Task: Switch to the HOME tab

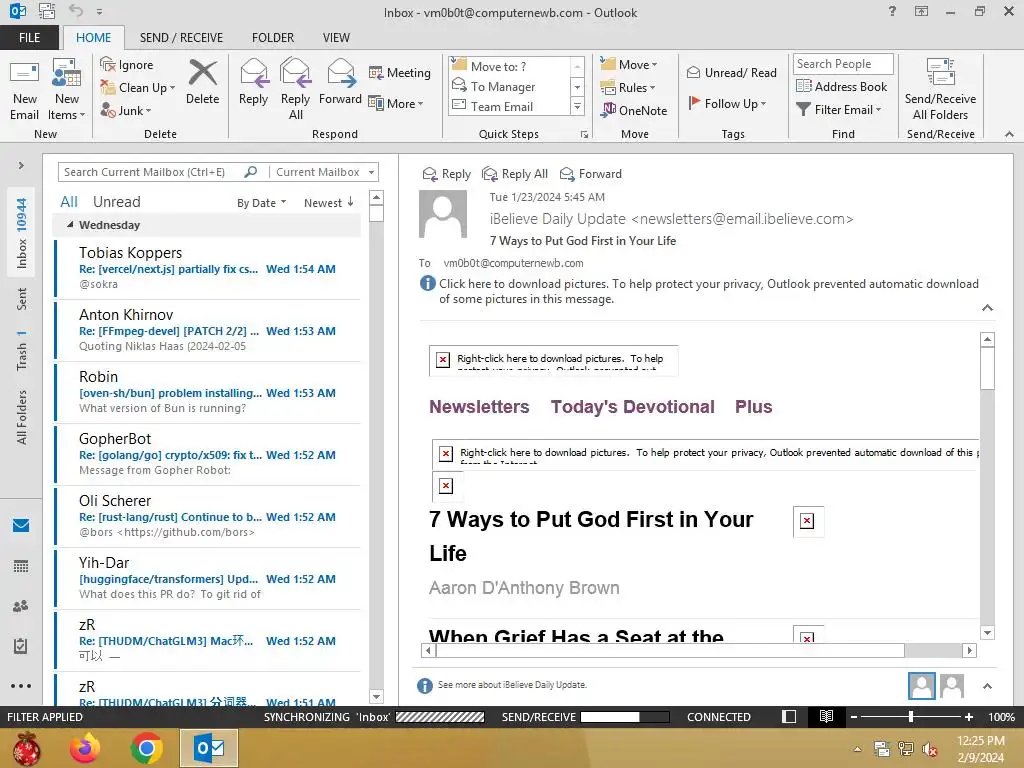Action: tap(93, 38)
